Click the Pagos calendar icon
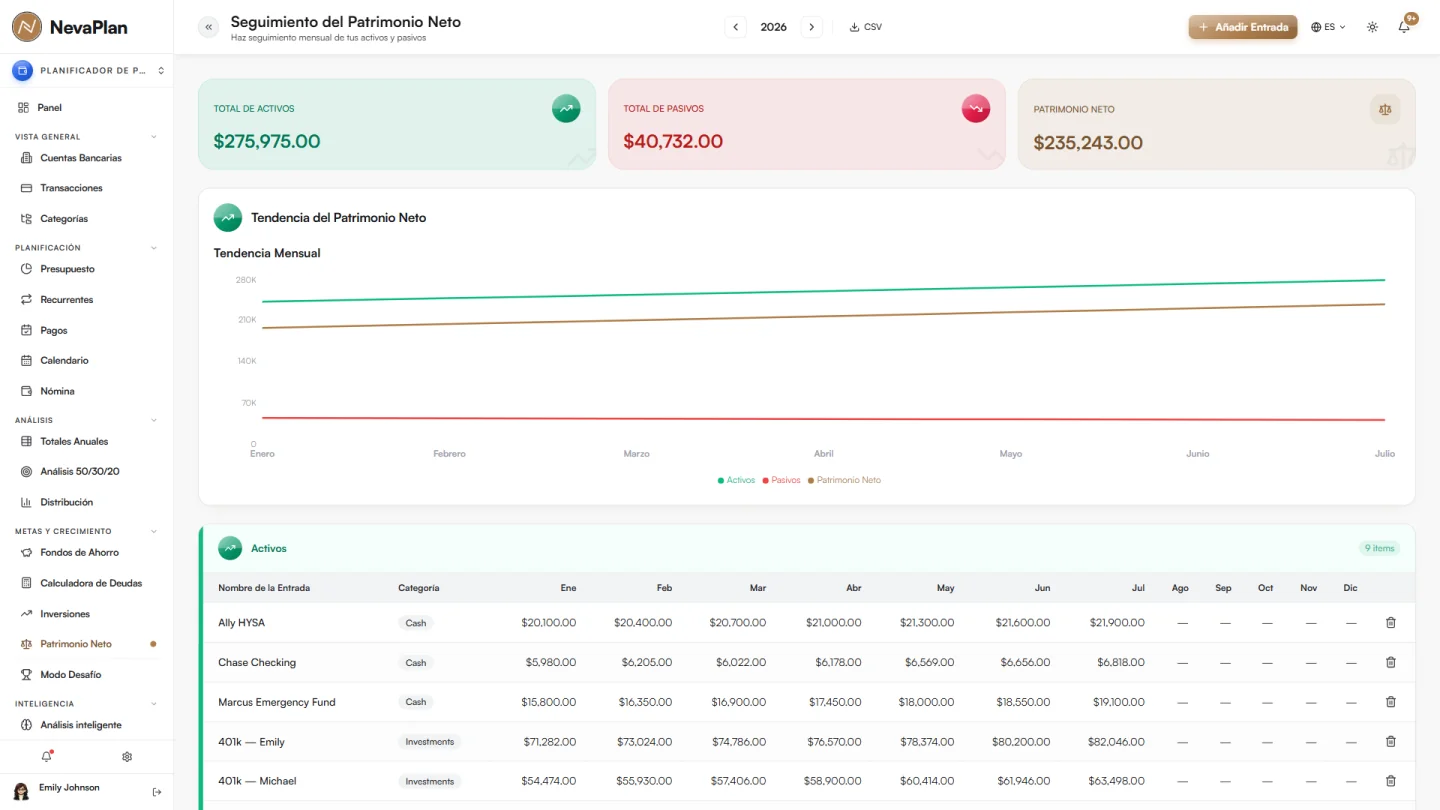The width and height of the screenshot is (1440, 810). point(27,330)
